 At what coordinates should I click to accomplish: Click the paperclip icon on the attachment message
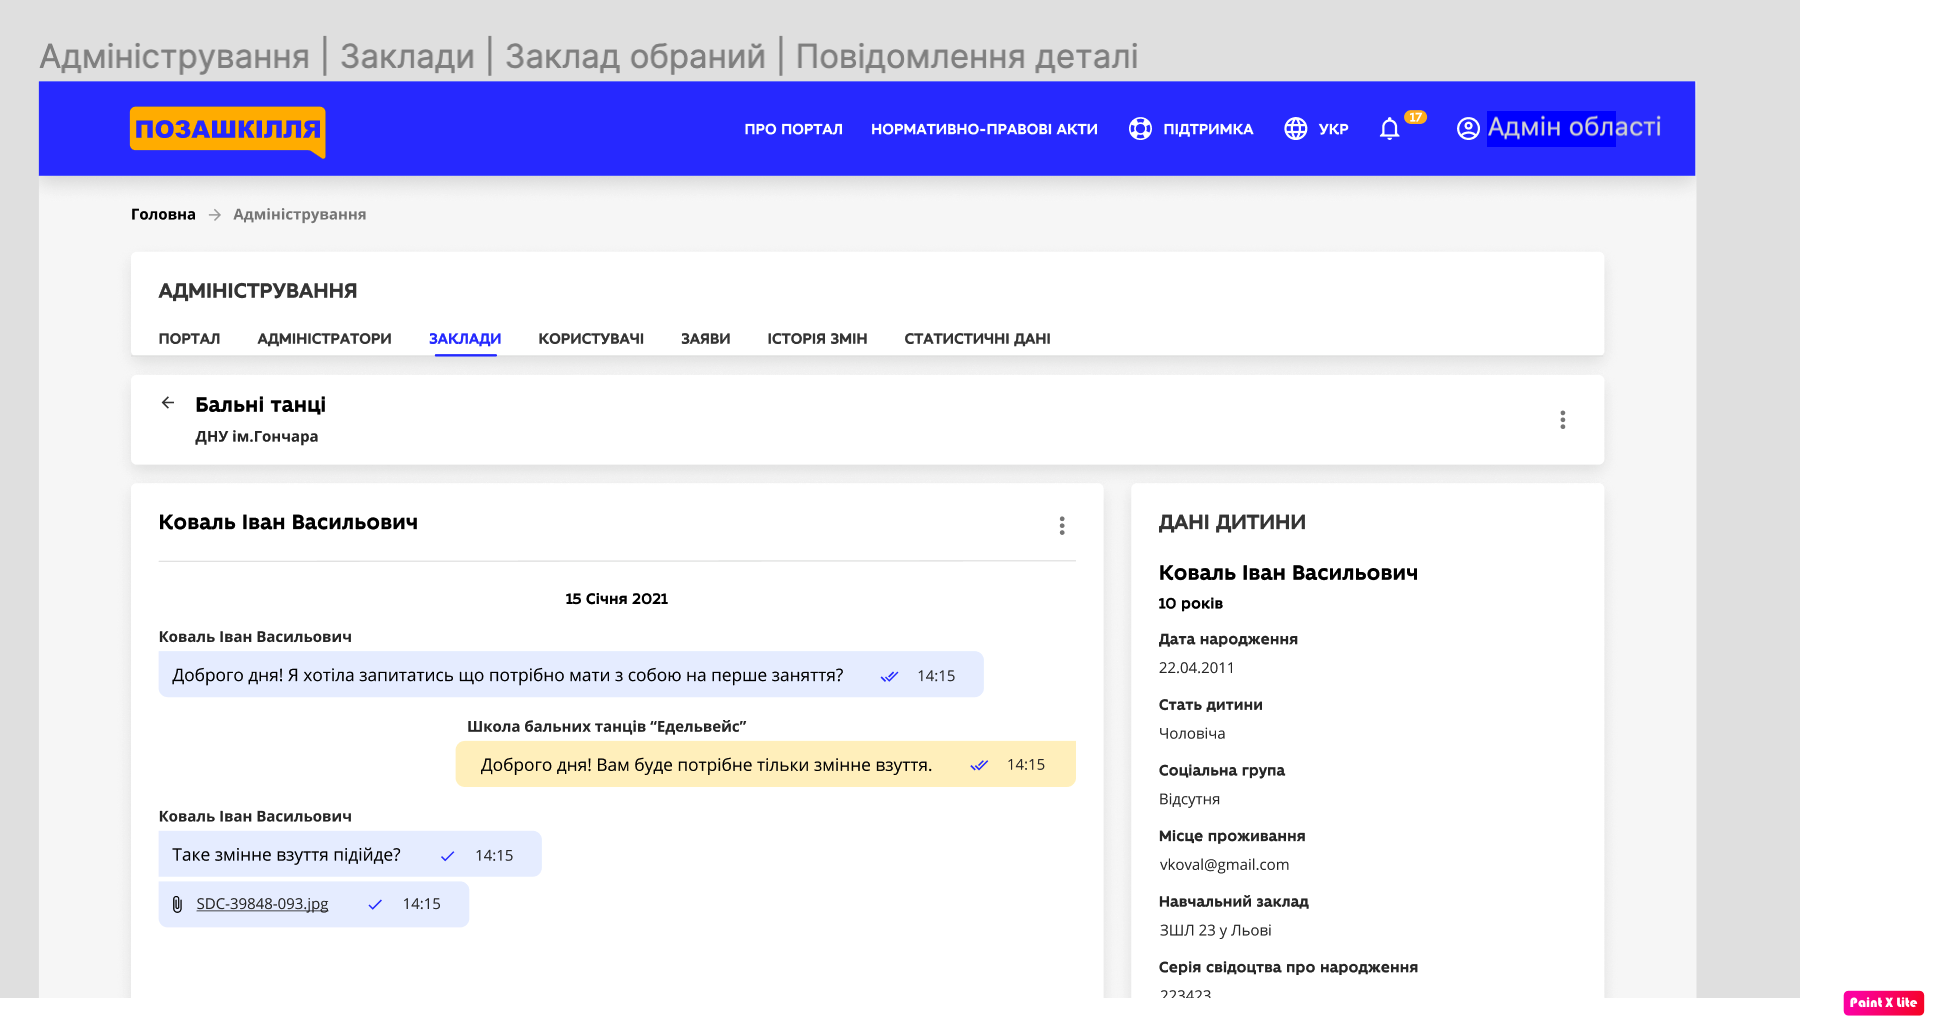point(178,904)
